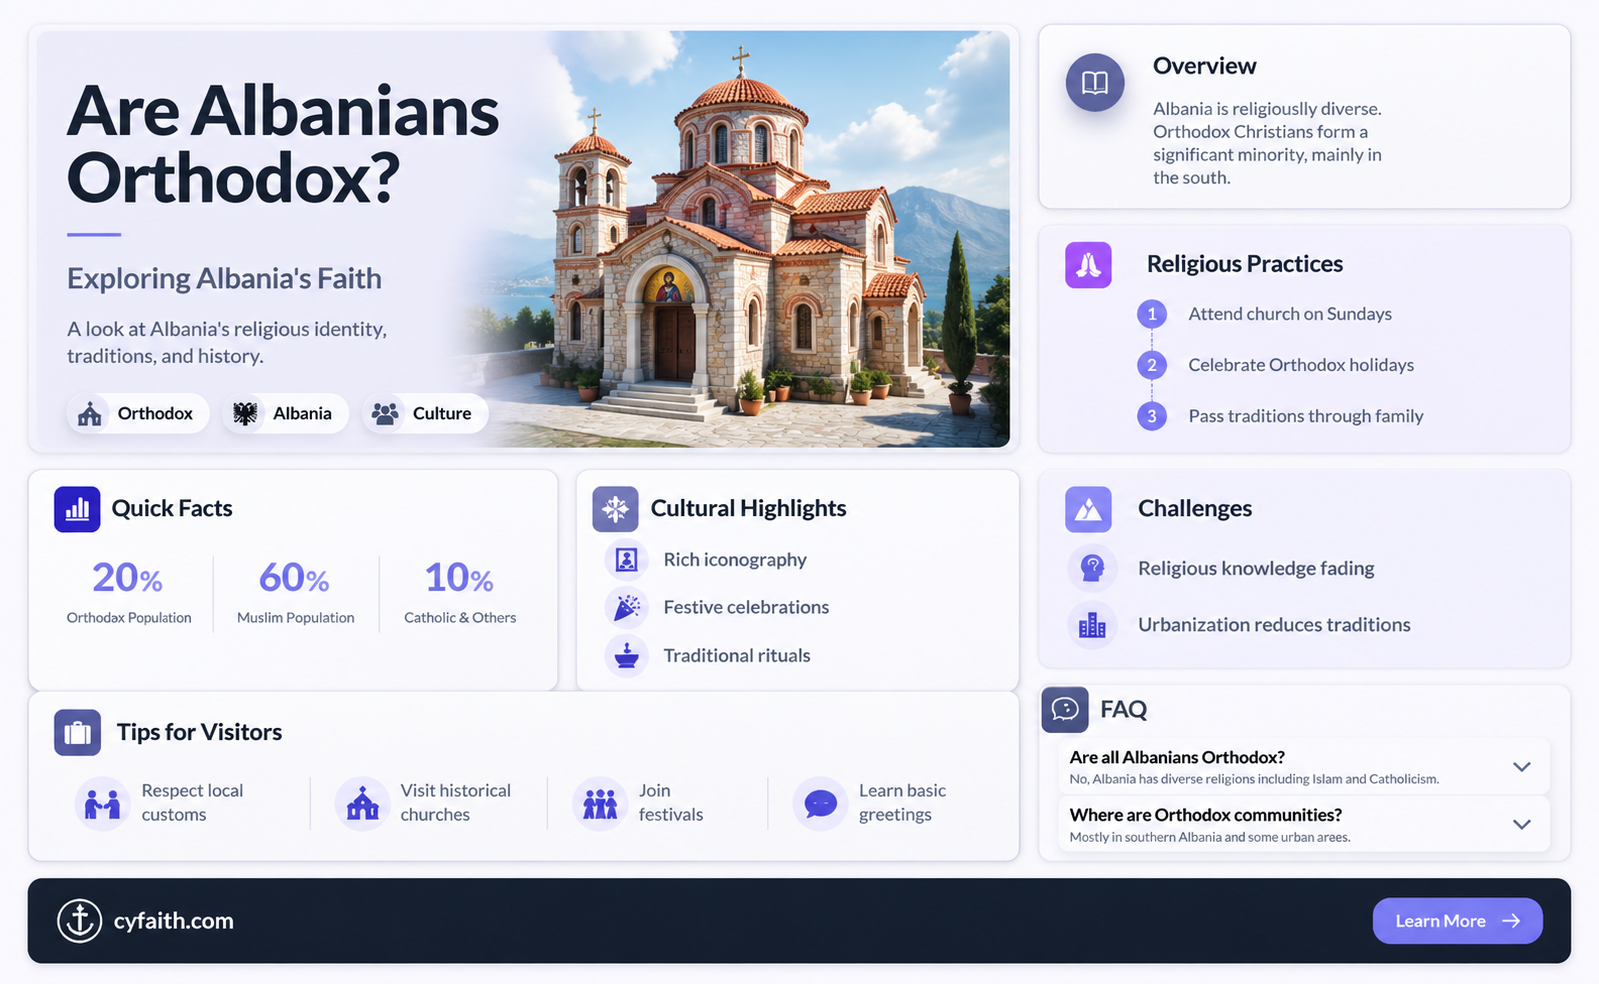Click the 'A look at Albania's religious identity' description
Viewport: 1599px width, 984px height.
227,342
